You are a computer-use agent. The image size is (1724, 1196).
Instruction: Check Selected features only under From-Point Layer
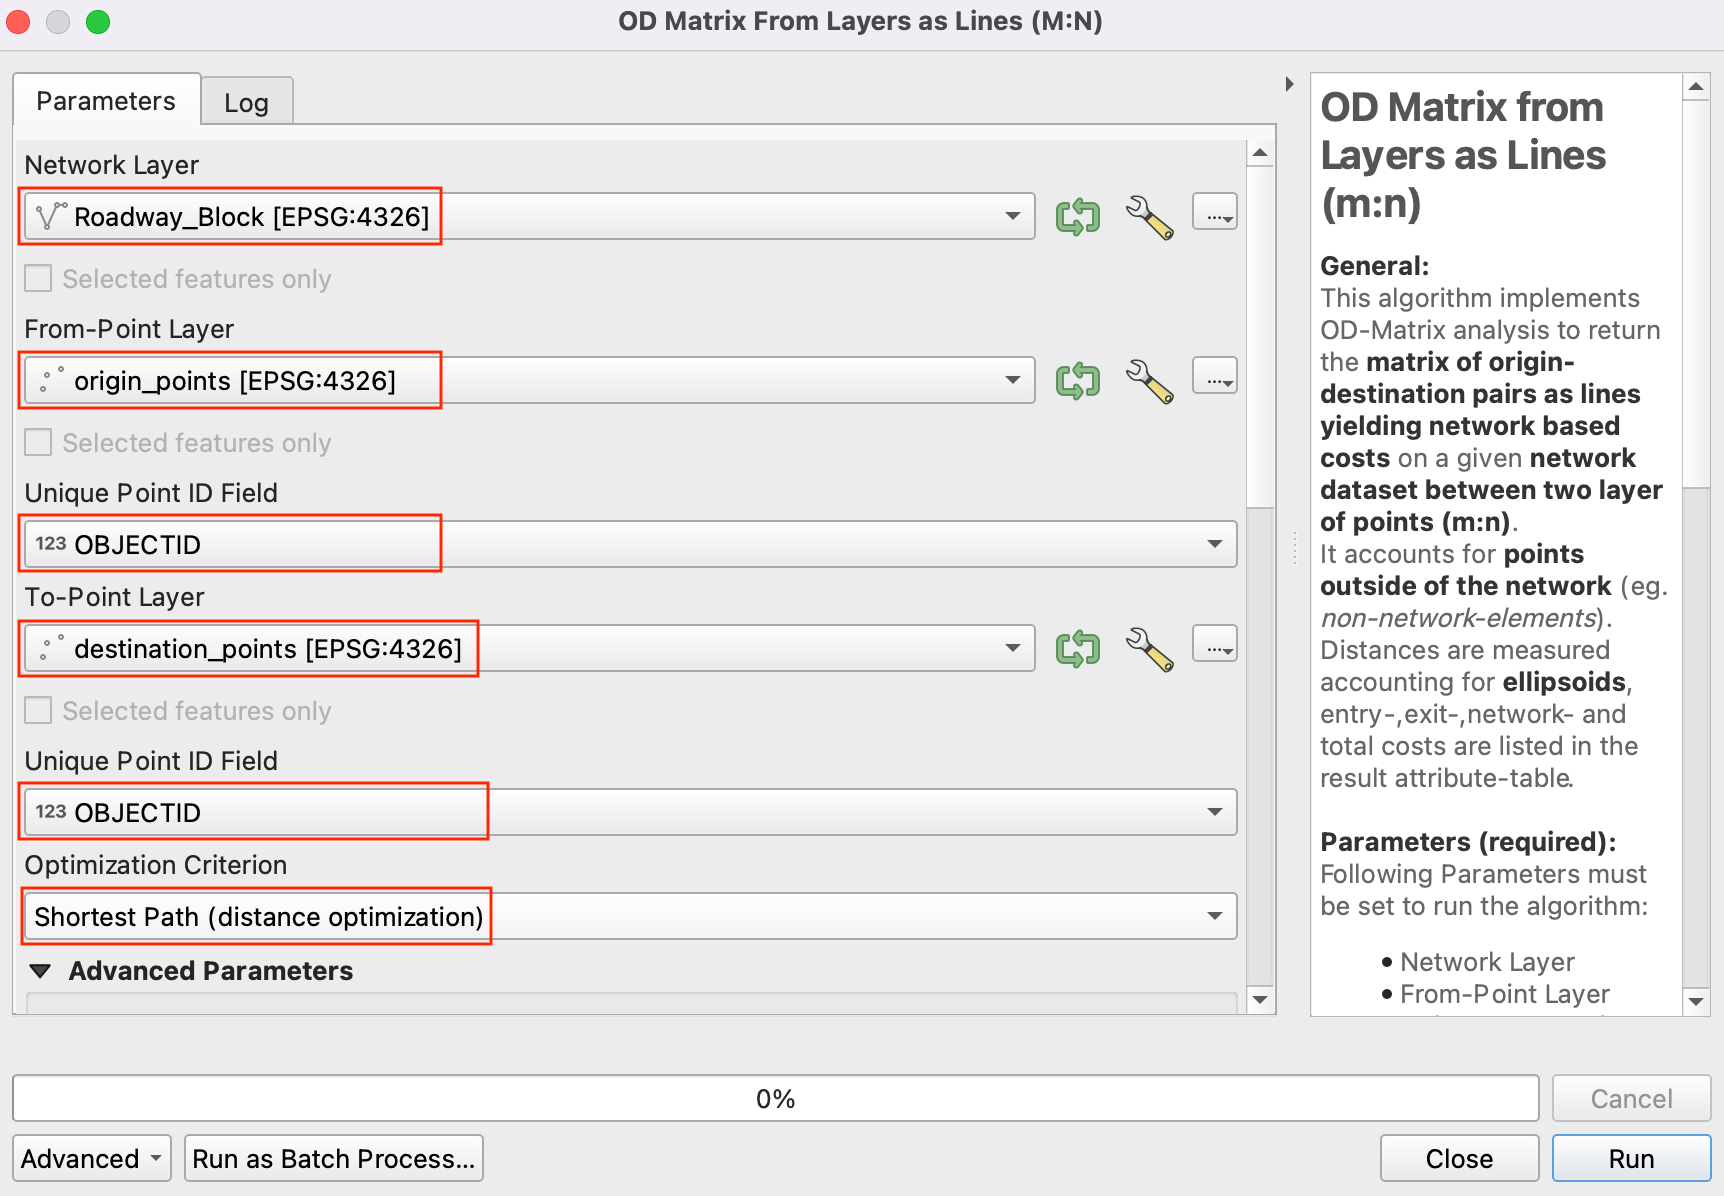pyautogui.click(x=38, y=442)
